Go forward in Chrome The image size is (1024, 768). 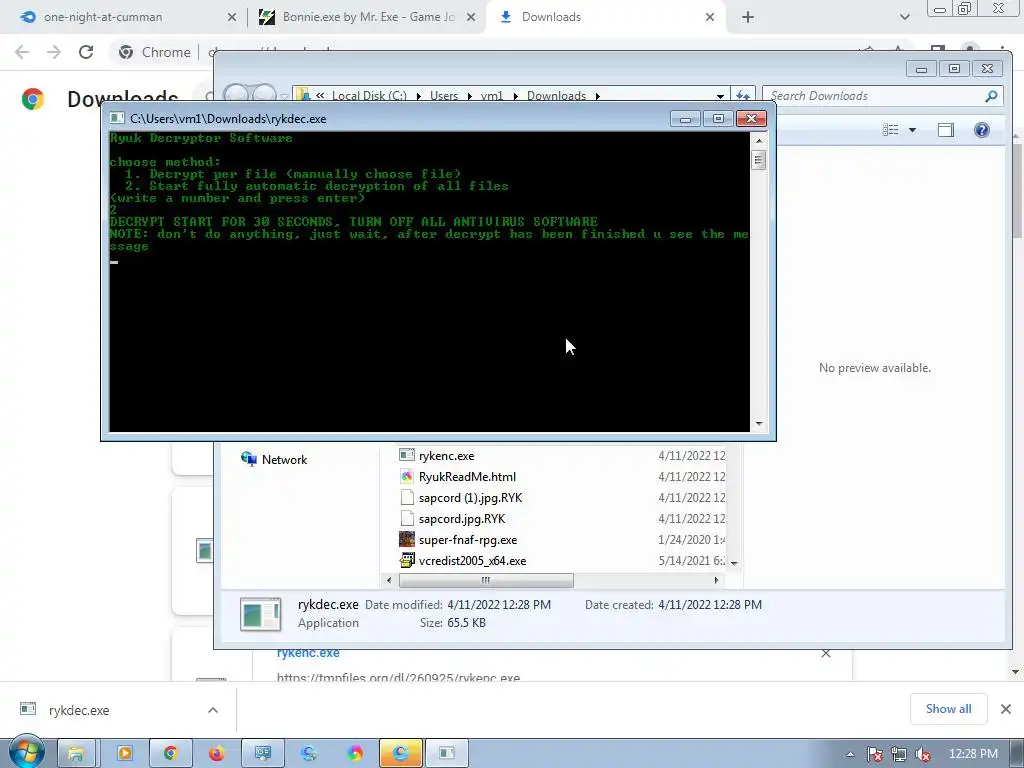click(54, 52)
